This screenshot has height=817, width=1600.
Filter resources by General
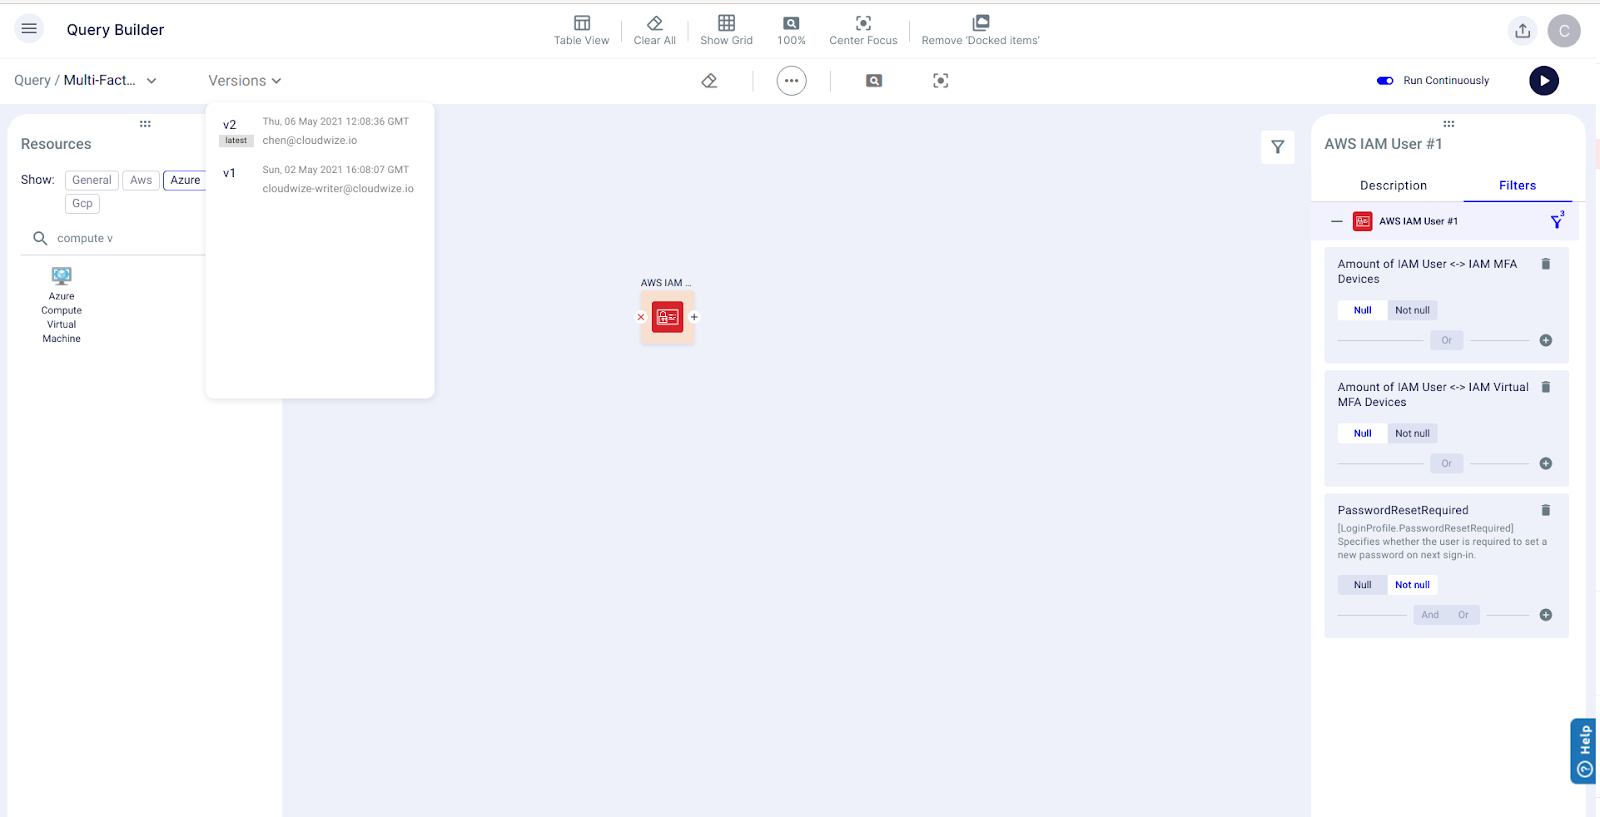(92, 180)
